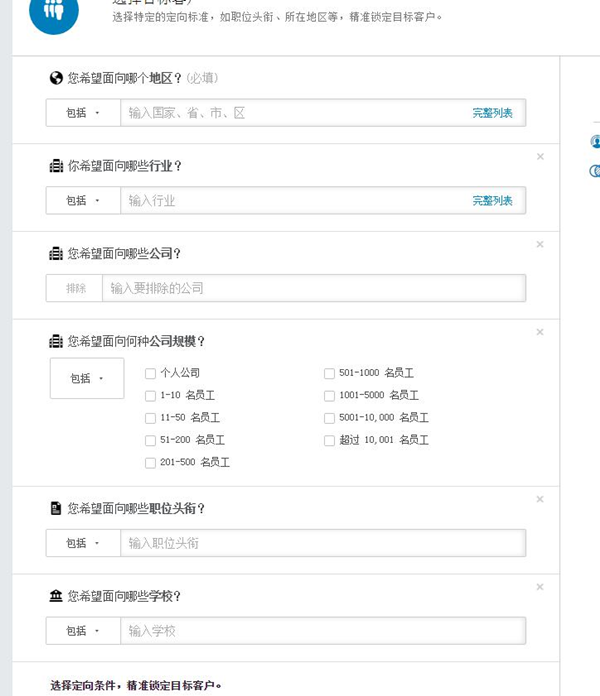Image resolution: width=600 pixels, height=696 pixels.
Task: Click the 选择定向条件 bottom text
Action: pyautogui.click(x=136, y=685)
